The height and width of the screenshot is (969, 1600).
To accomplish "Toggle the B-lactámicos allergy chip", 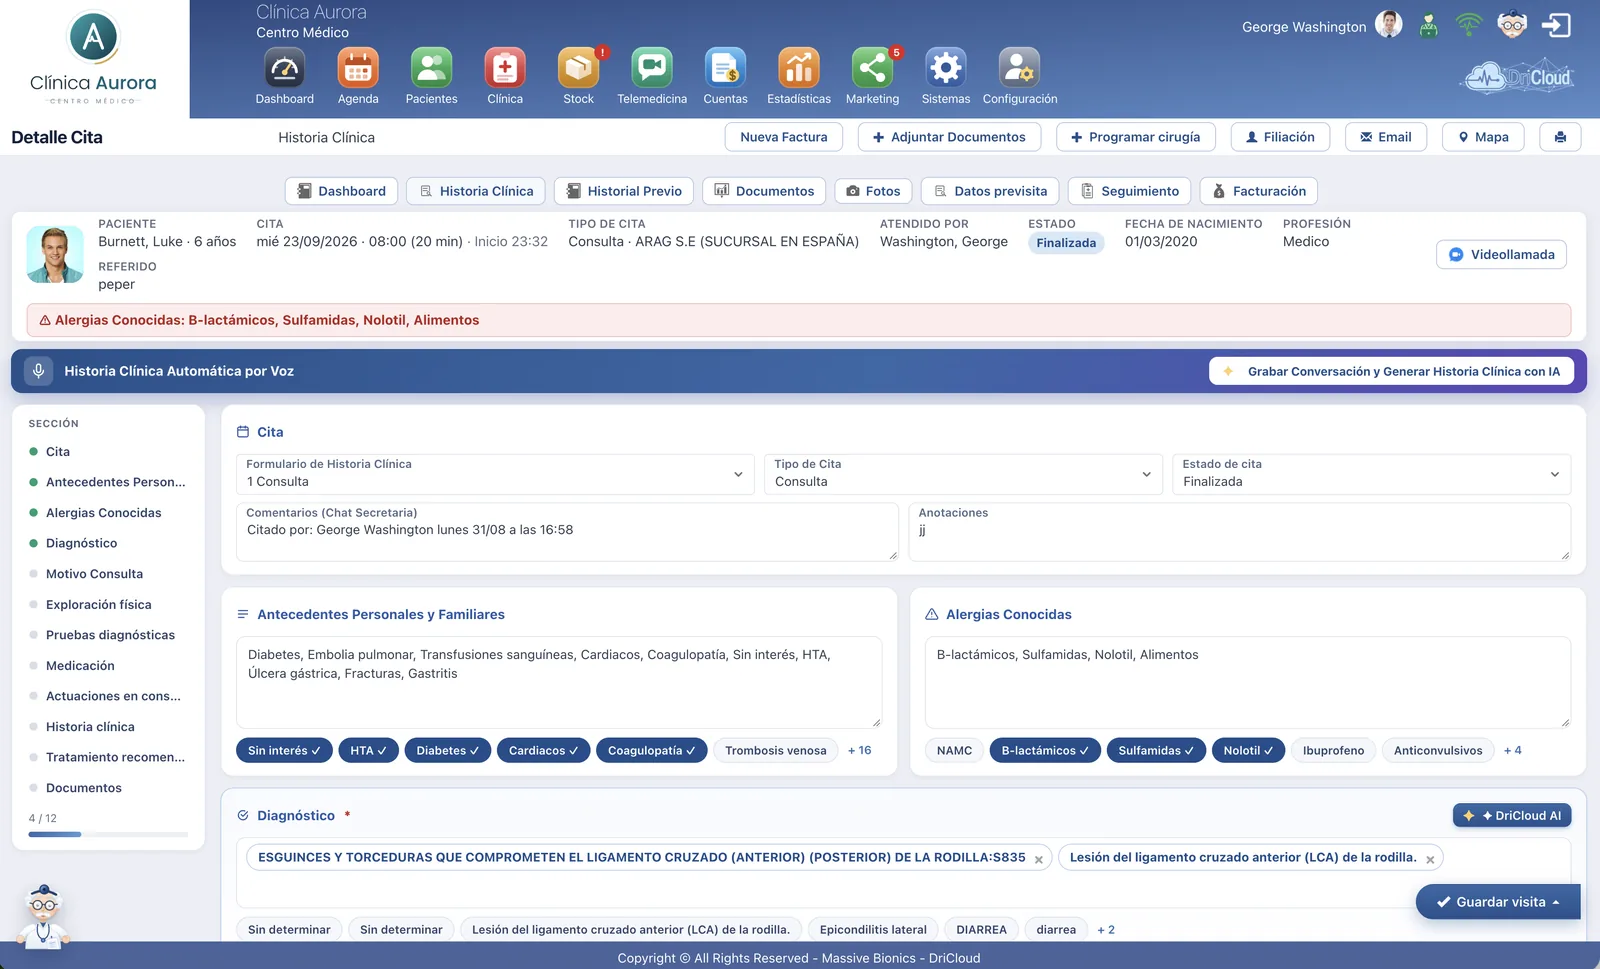I will 1045,751.
